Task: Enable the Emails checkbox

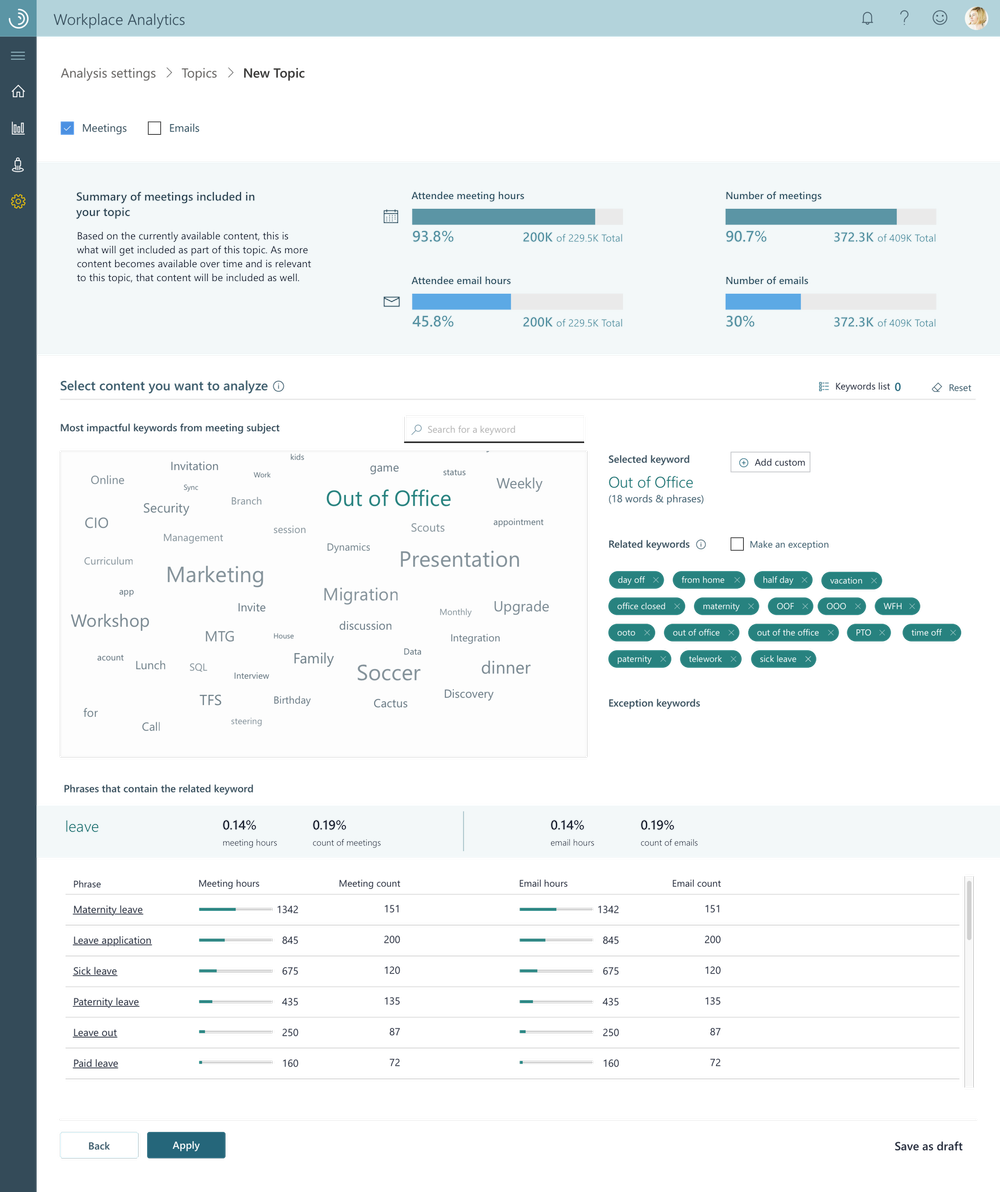Action: coord(155,128)
